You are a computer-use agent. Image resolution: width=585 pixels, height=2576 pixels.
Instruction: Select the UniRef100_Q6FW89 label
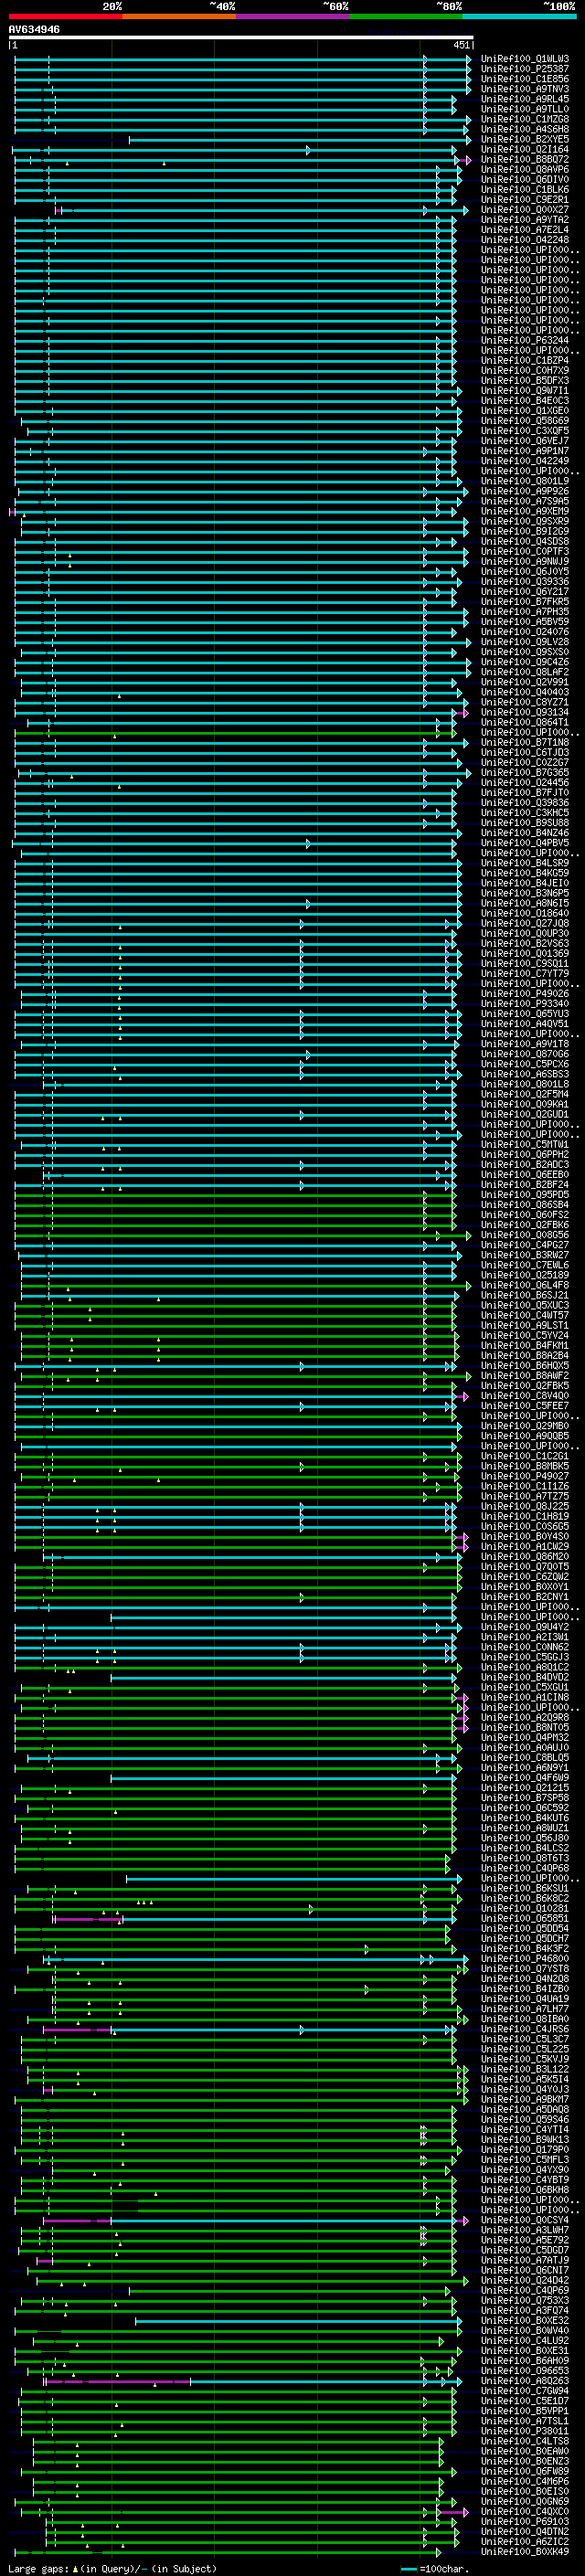click(525, 2471)
